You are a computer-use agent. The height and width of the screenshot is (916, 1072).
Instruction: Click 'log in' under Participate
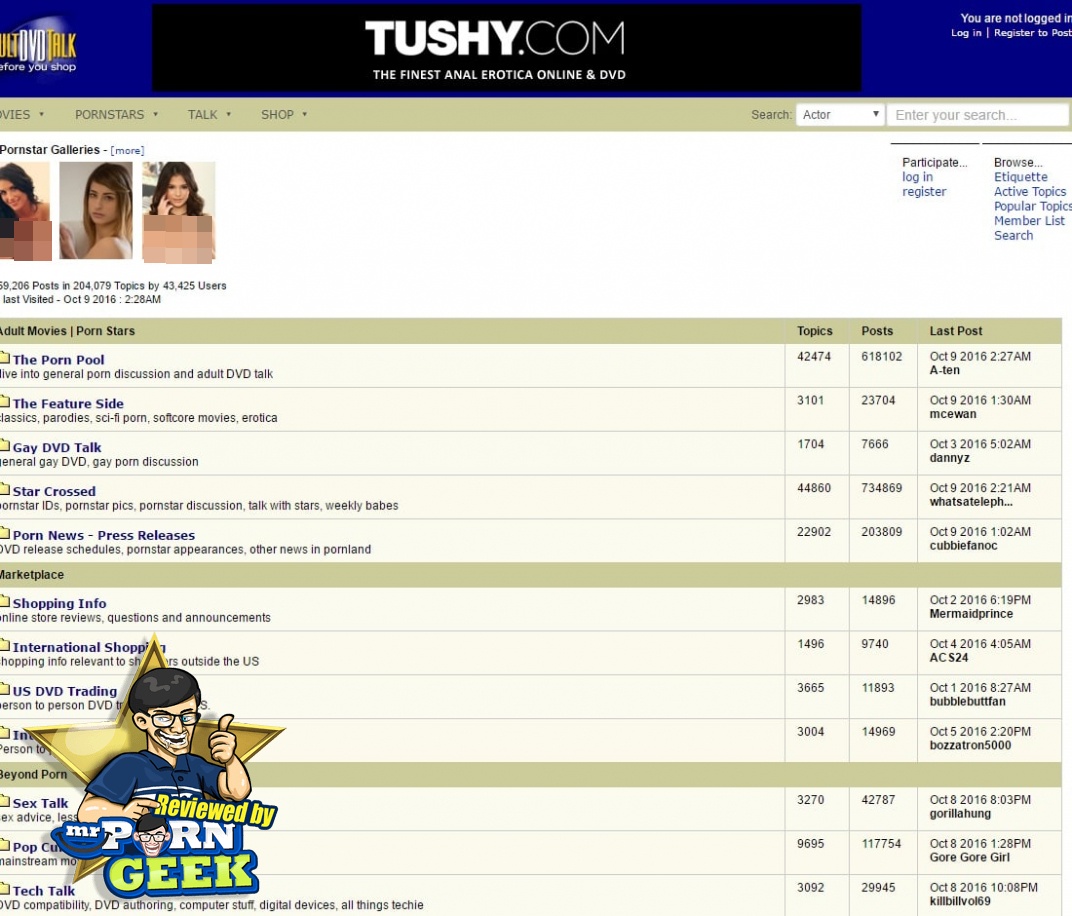coord(917,177)
